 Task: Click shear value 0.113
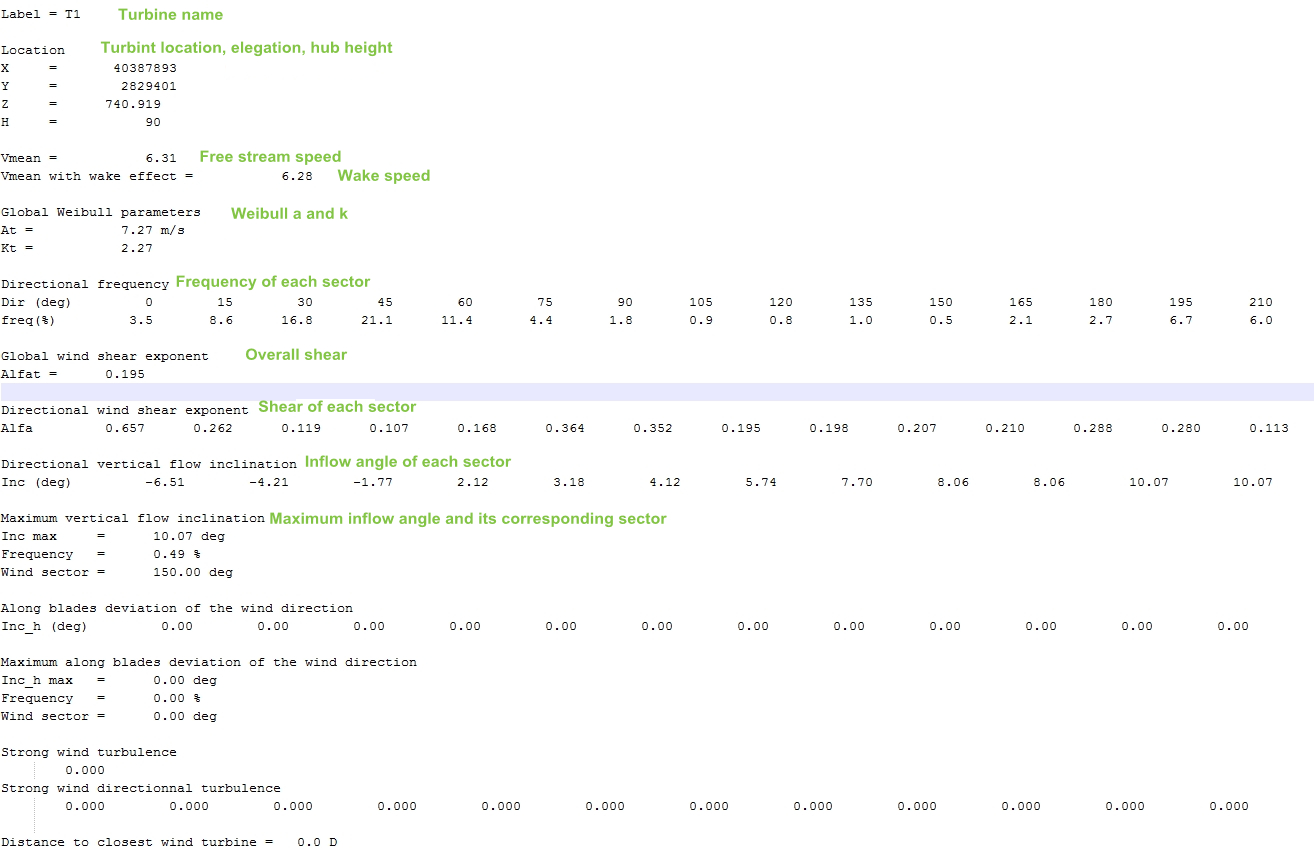(1269, 428)
